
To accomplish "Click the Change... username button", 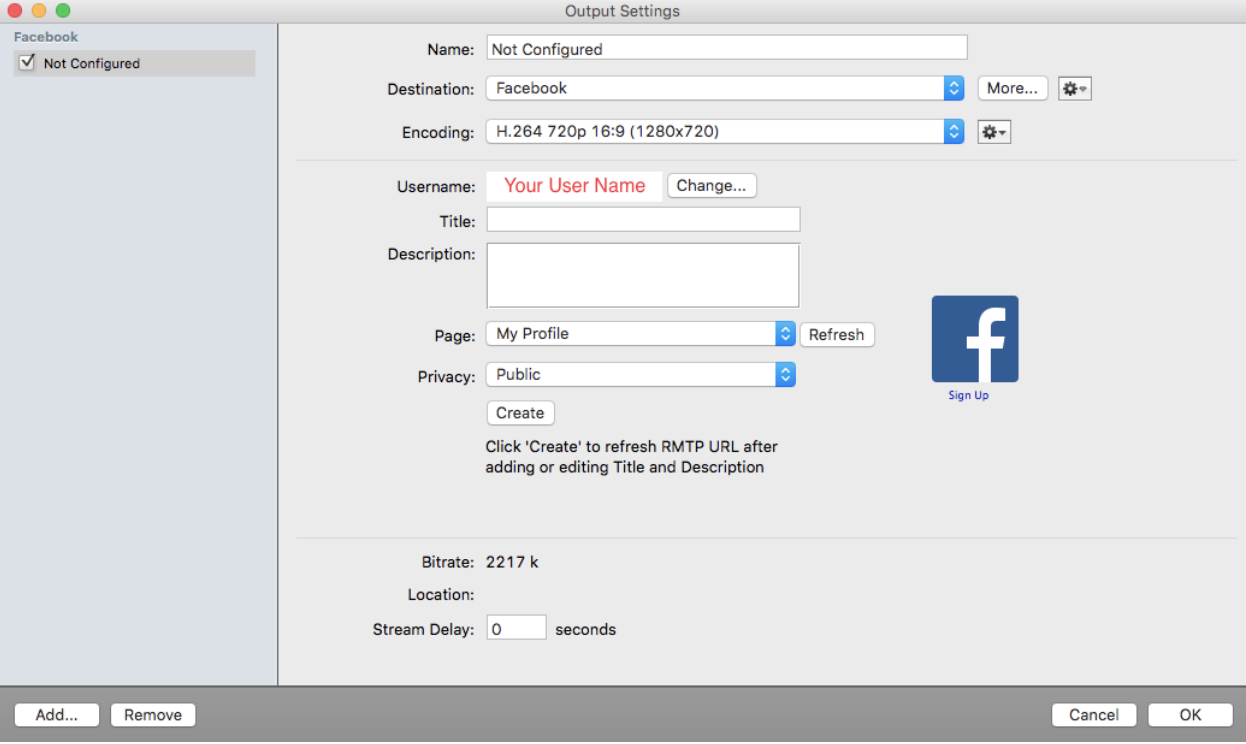I will click(712, 186).
